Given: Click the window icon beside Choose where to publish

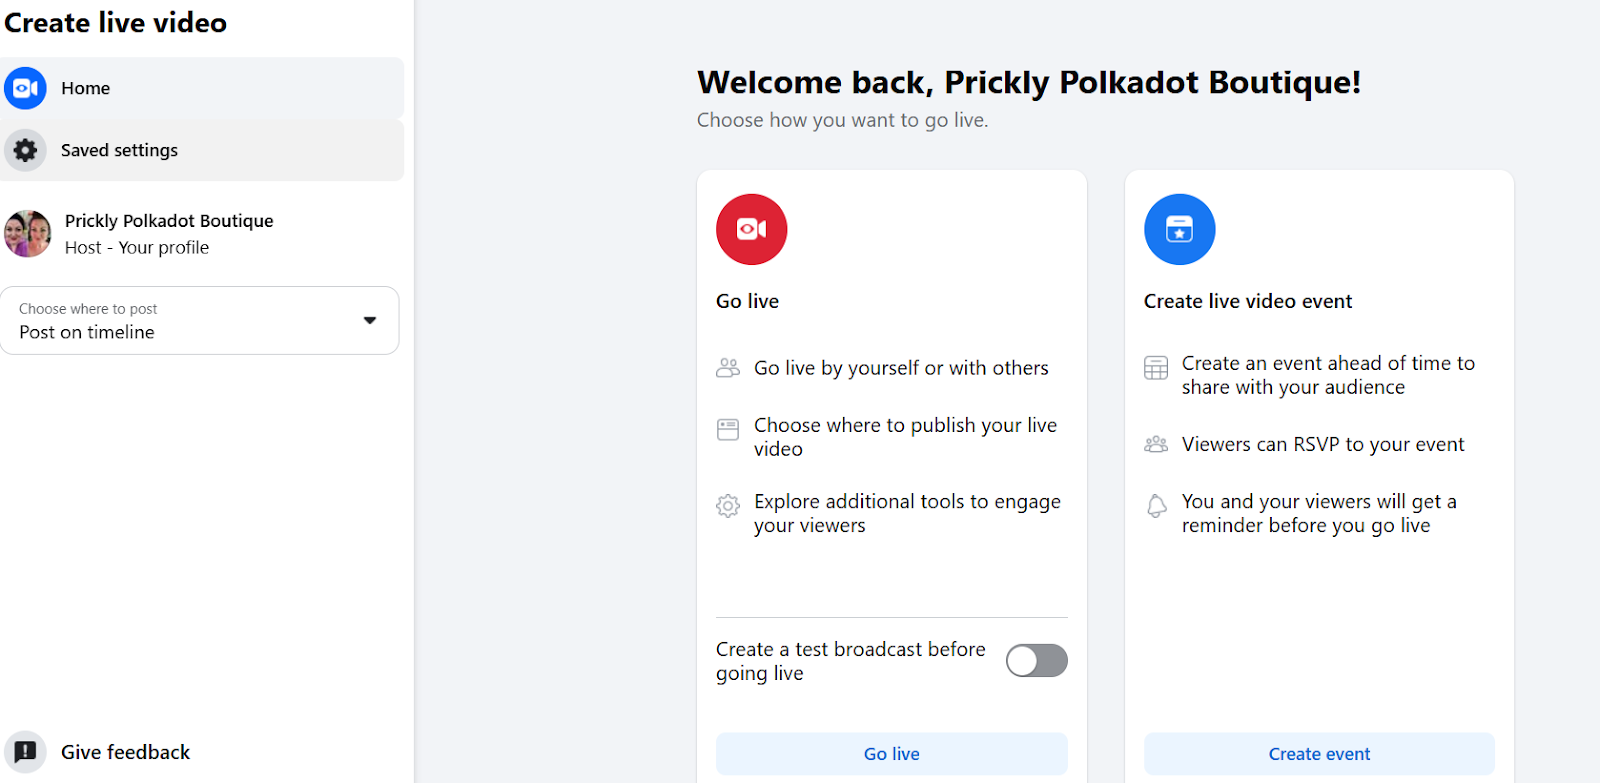Looking at the screenshot, I should click(x=728, y=430).
